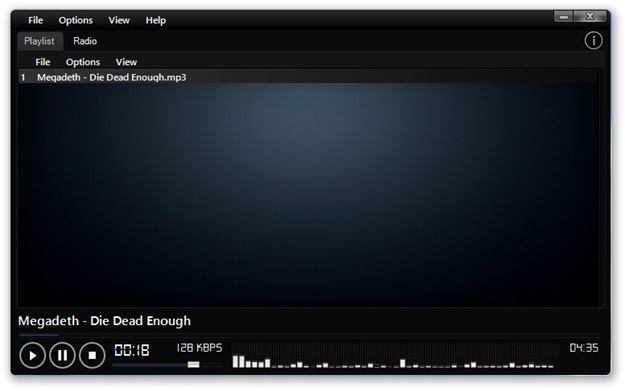625x391 pixels.
Task: Click the volume slider handle
Action: point(193,364)
